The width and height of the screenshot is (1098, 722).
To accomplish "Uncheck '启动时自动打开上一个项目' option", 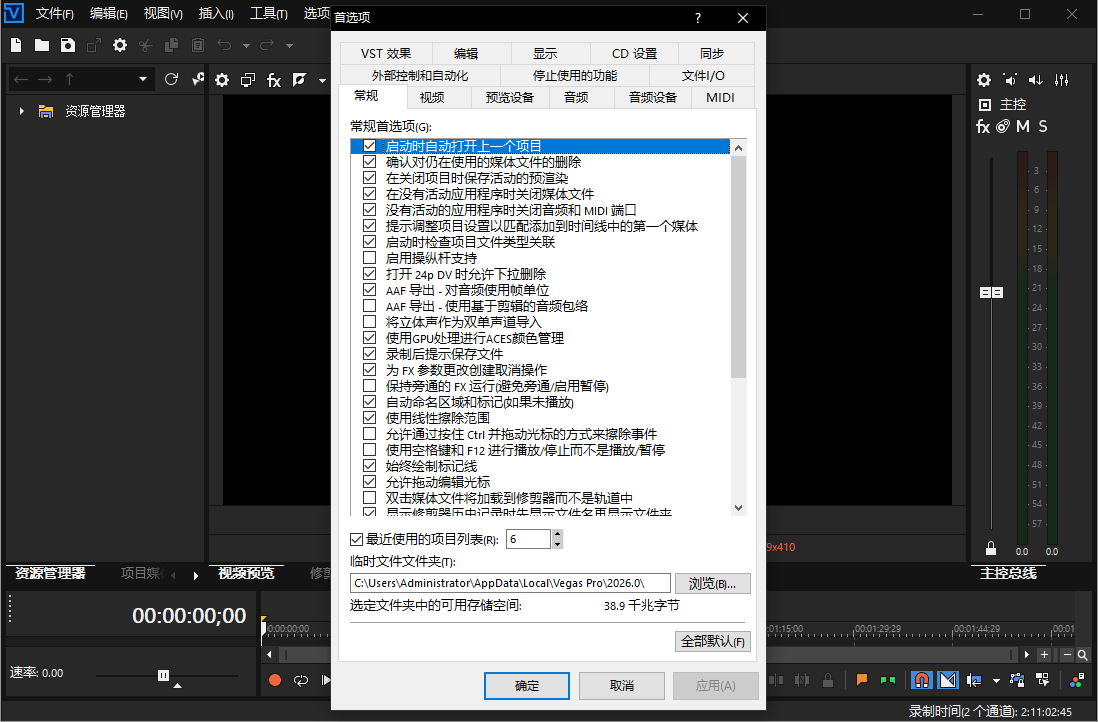I will click(x=369, y=146).
